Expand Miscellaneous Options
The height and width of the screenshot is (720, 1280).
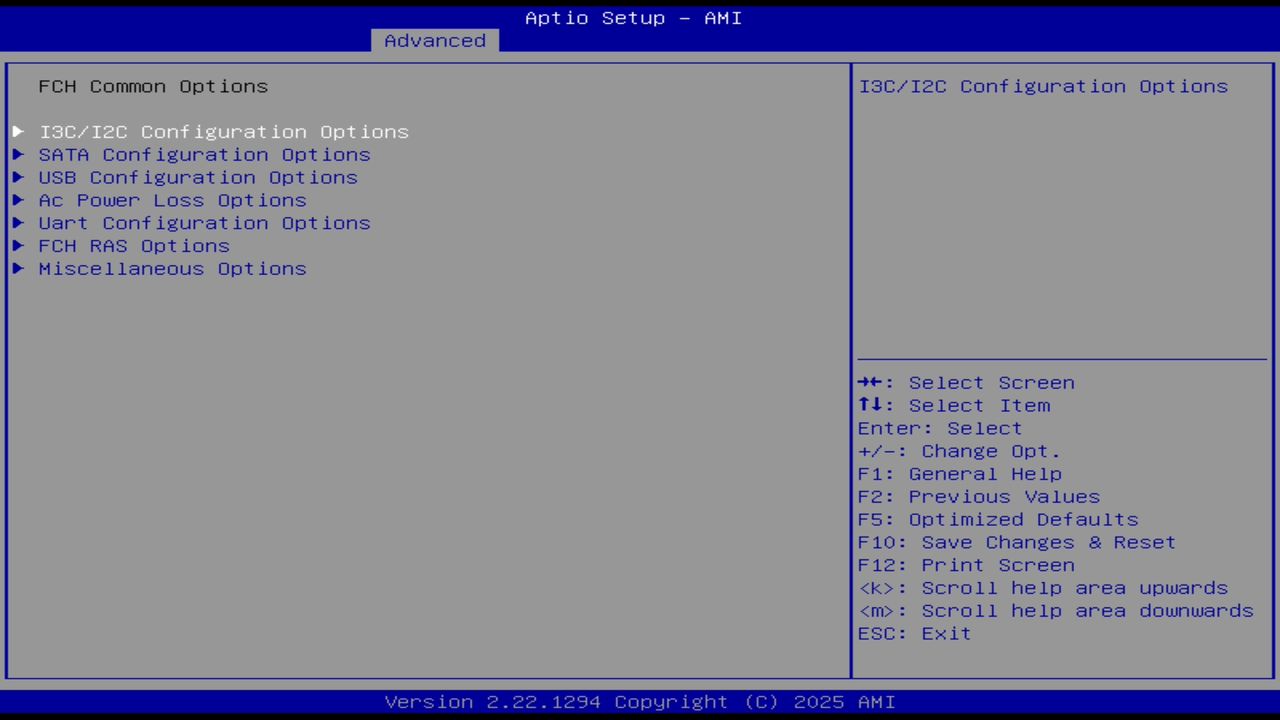click(172, 268)
